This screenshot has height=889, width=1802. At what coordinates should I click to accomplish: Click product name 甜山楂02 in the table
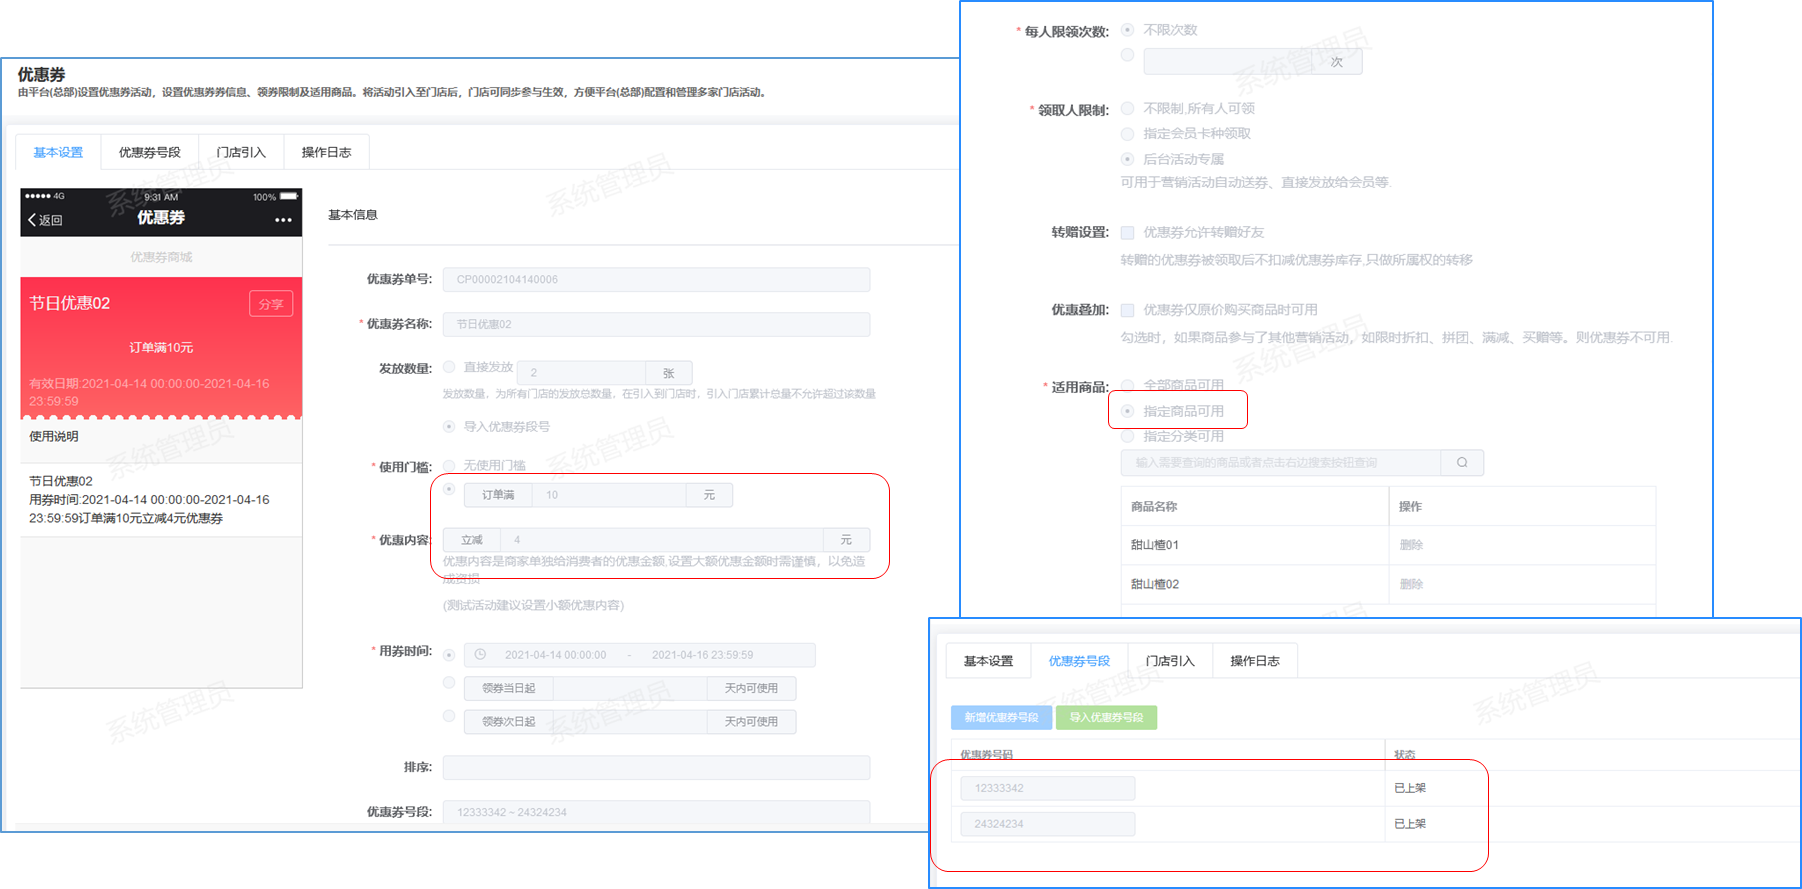1155,584
